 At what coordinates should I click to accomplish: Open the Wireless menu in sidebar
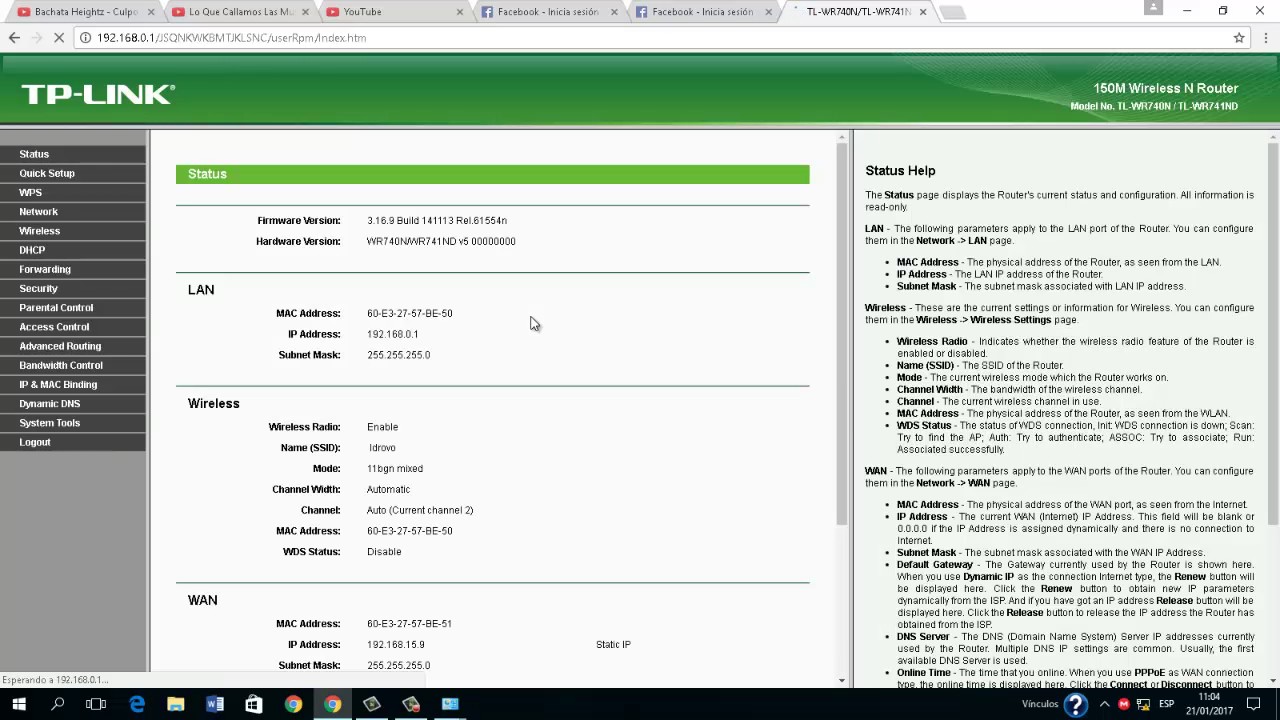click(40, 231)
